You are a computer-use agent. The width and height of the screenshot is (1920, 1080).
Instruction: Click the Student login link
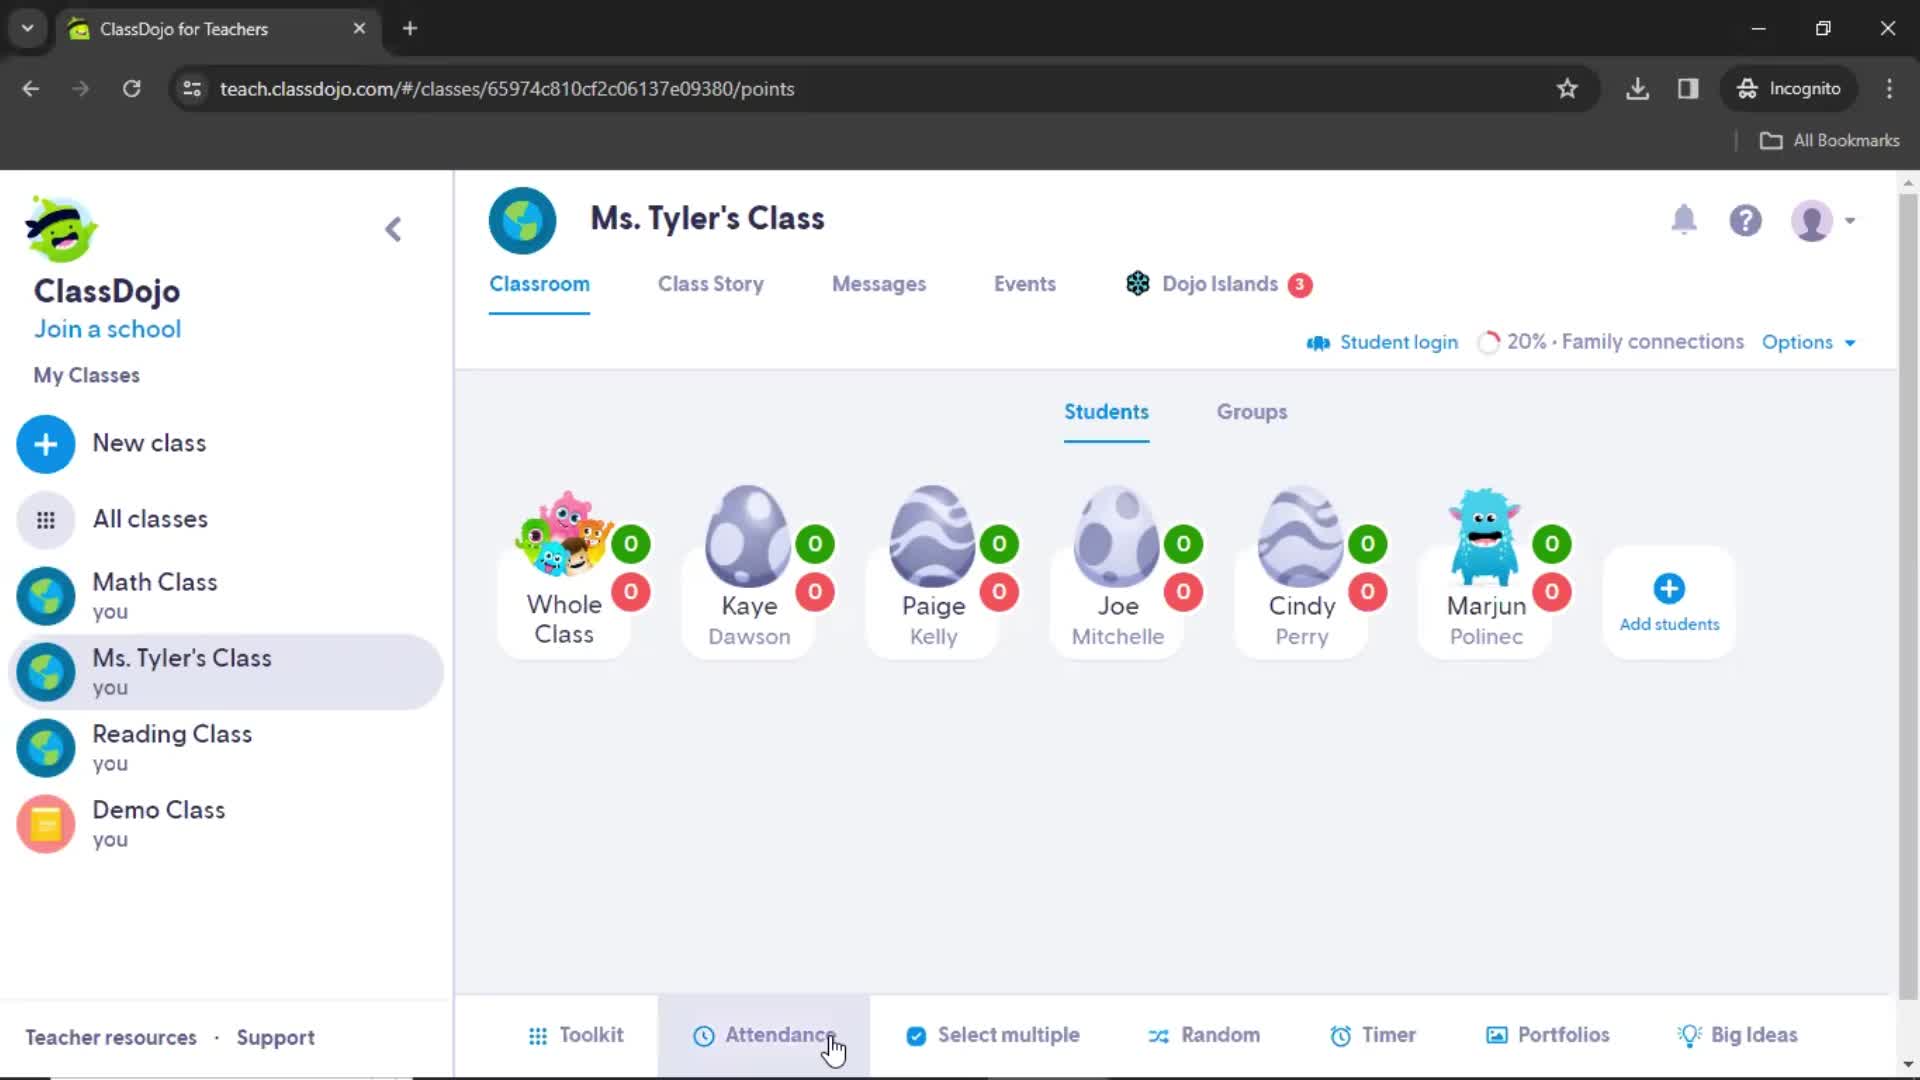click(x=1382, y=343)
